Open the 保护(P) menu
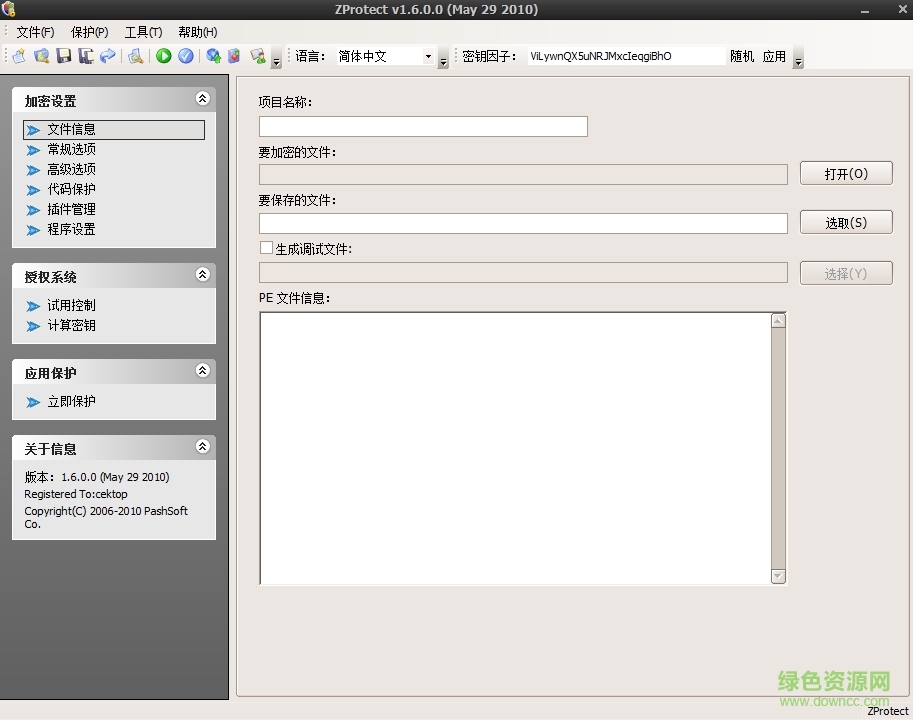 click(x=88, y=31)
